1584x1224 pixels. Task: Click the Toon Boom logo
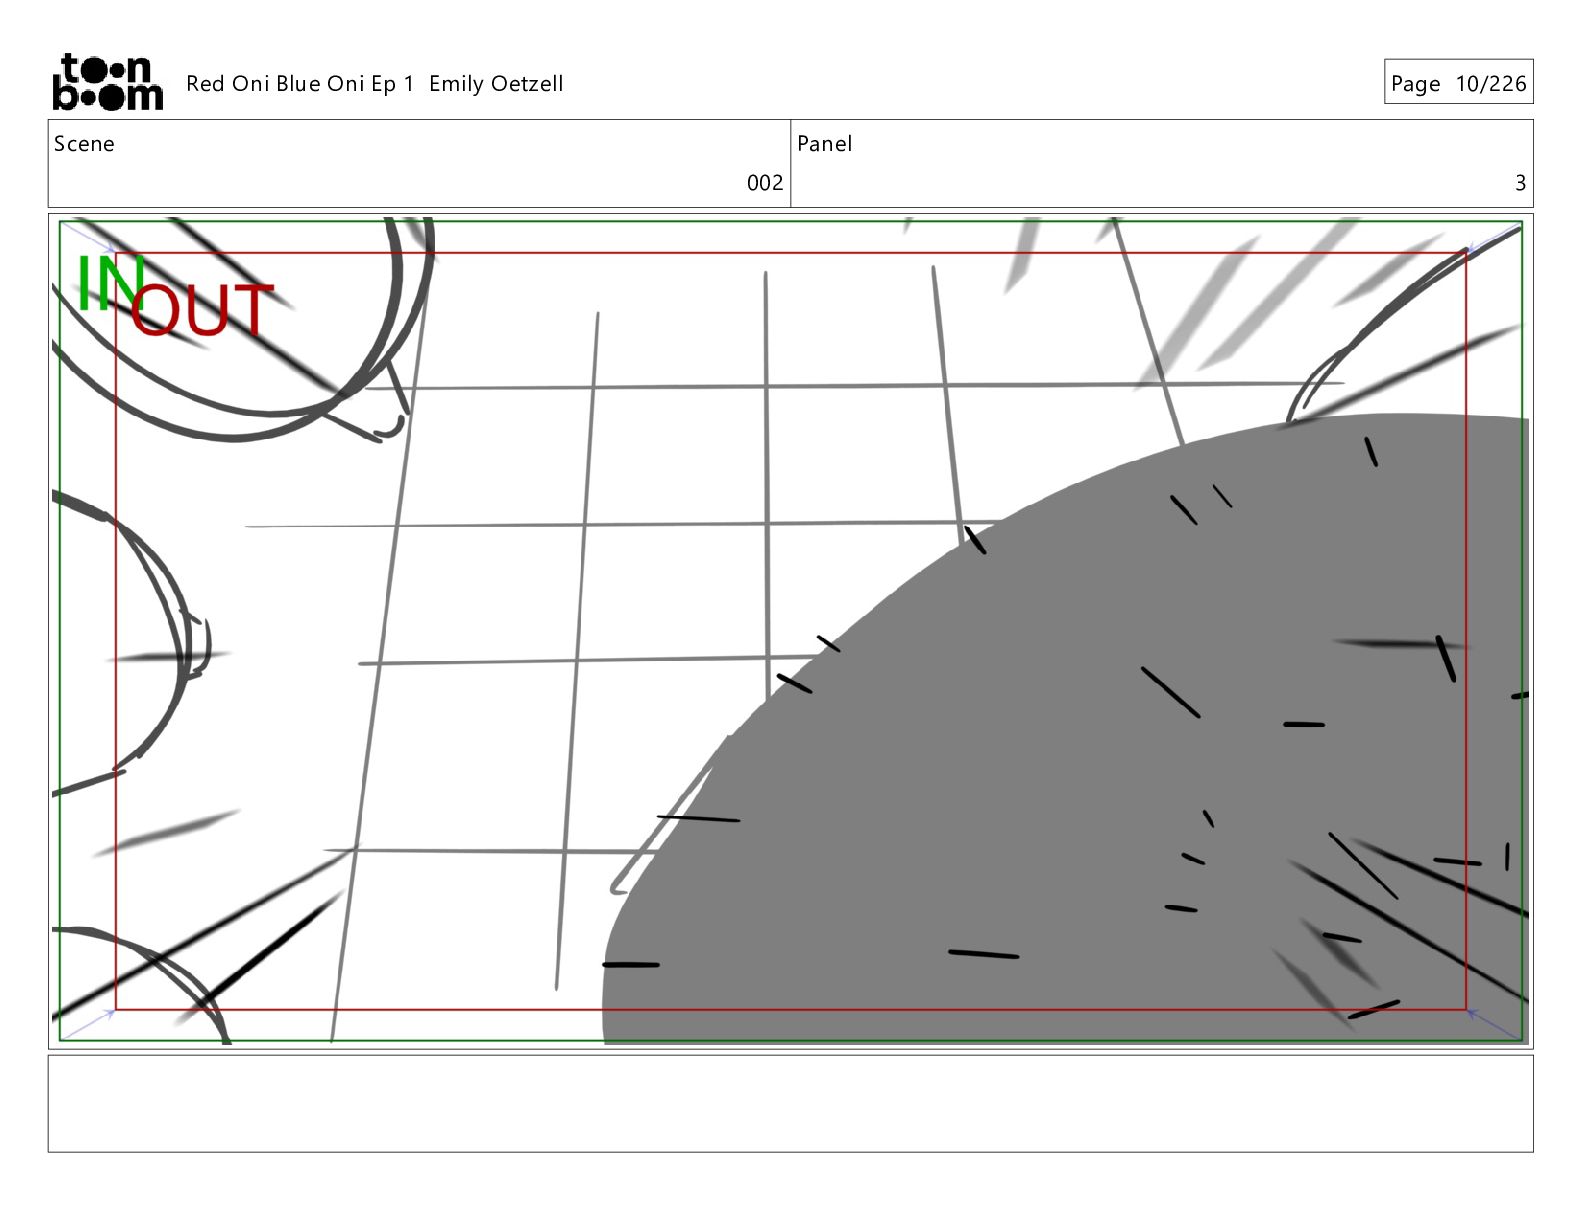(107, 82)
